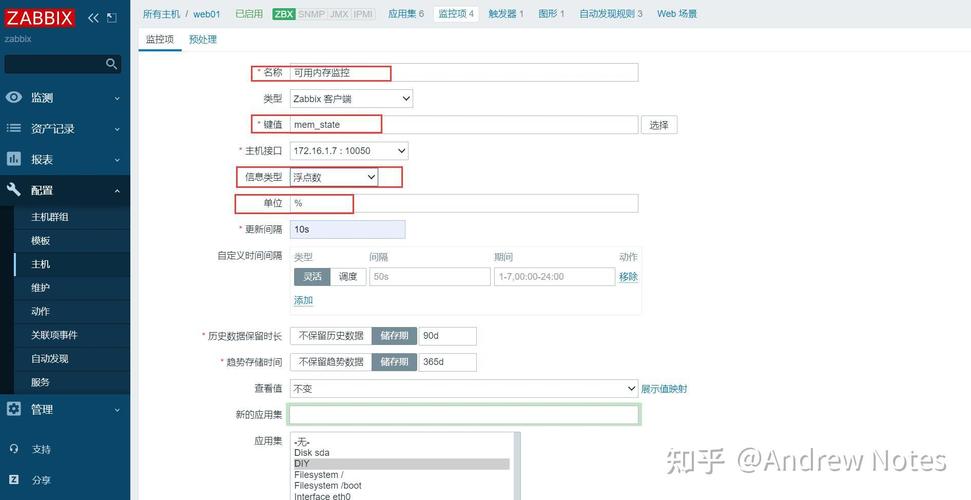Image resolution: width=971 pixels, height=500 pixels.
Task: Switch to the 预处理 tab
Action: click(x=202, y=39)
